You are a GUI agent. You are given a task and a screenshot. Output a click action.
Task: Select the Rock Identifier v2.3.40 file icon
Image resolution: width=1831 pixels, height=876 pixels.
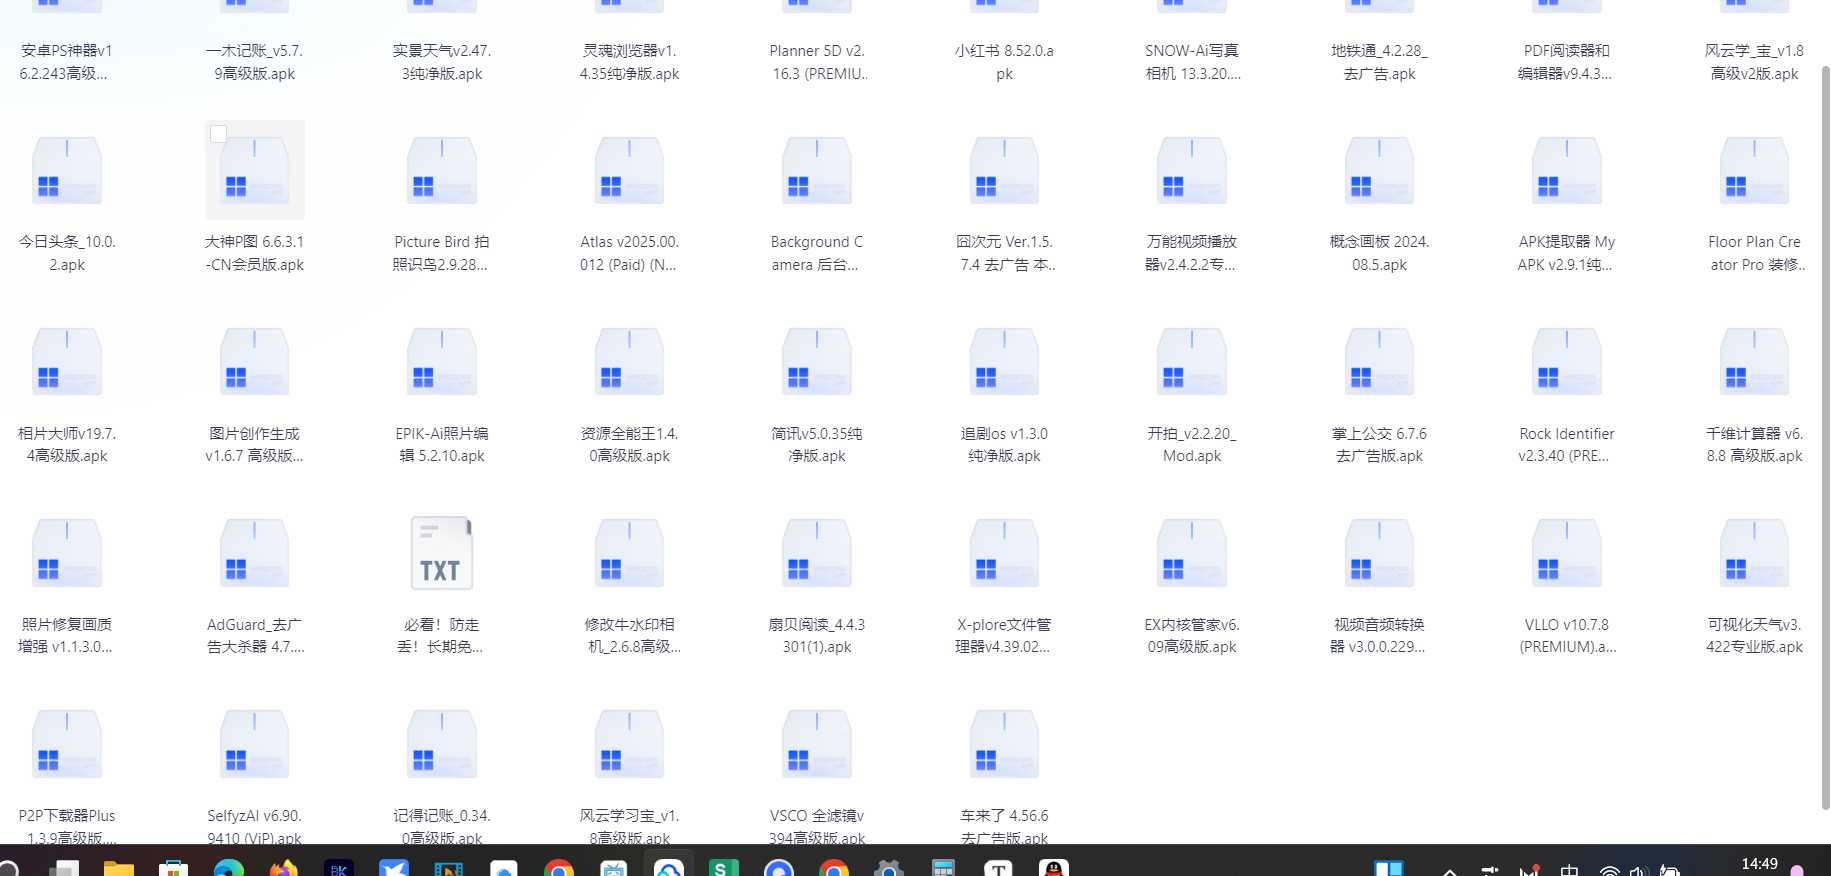1567,362
